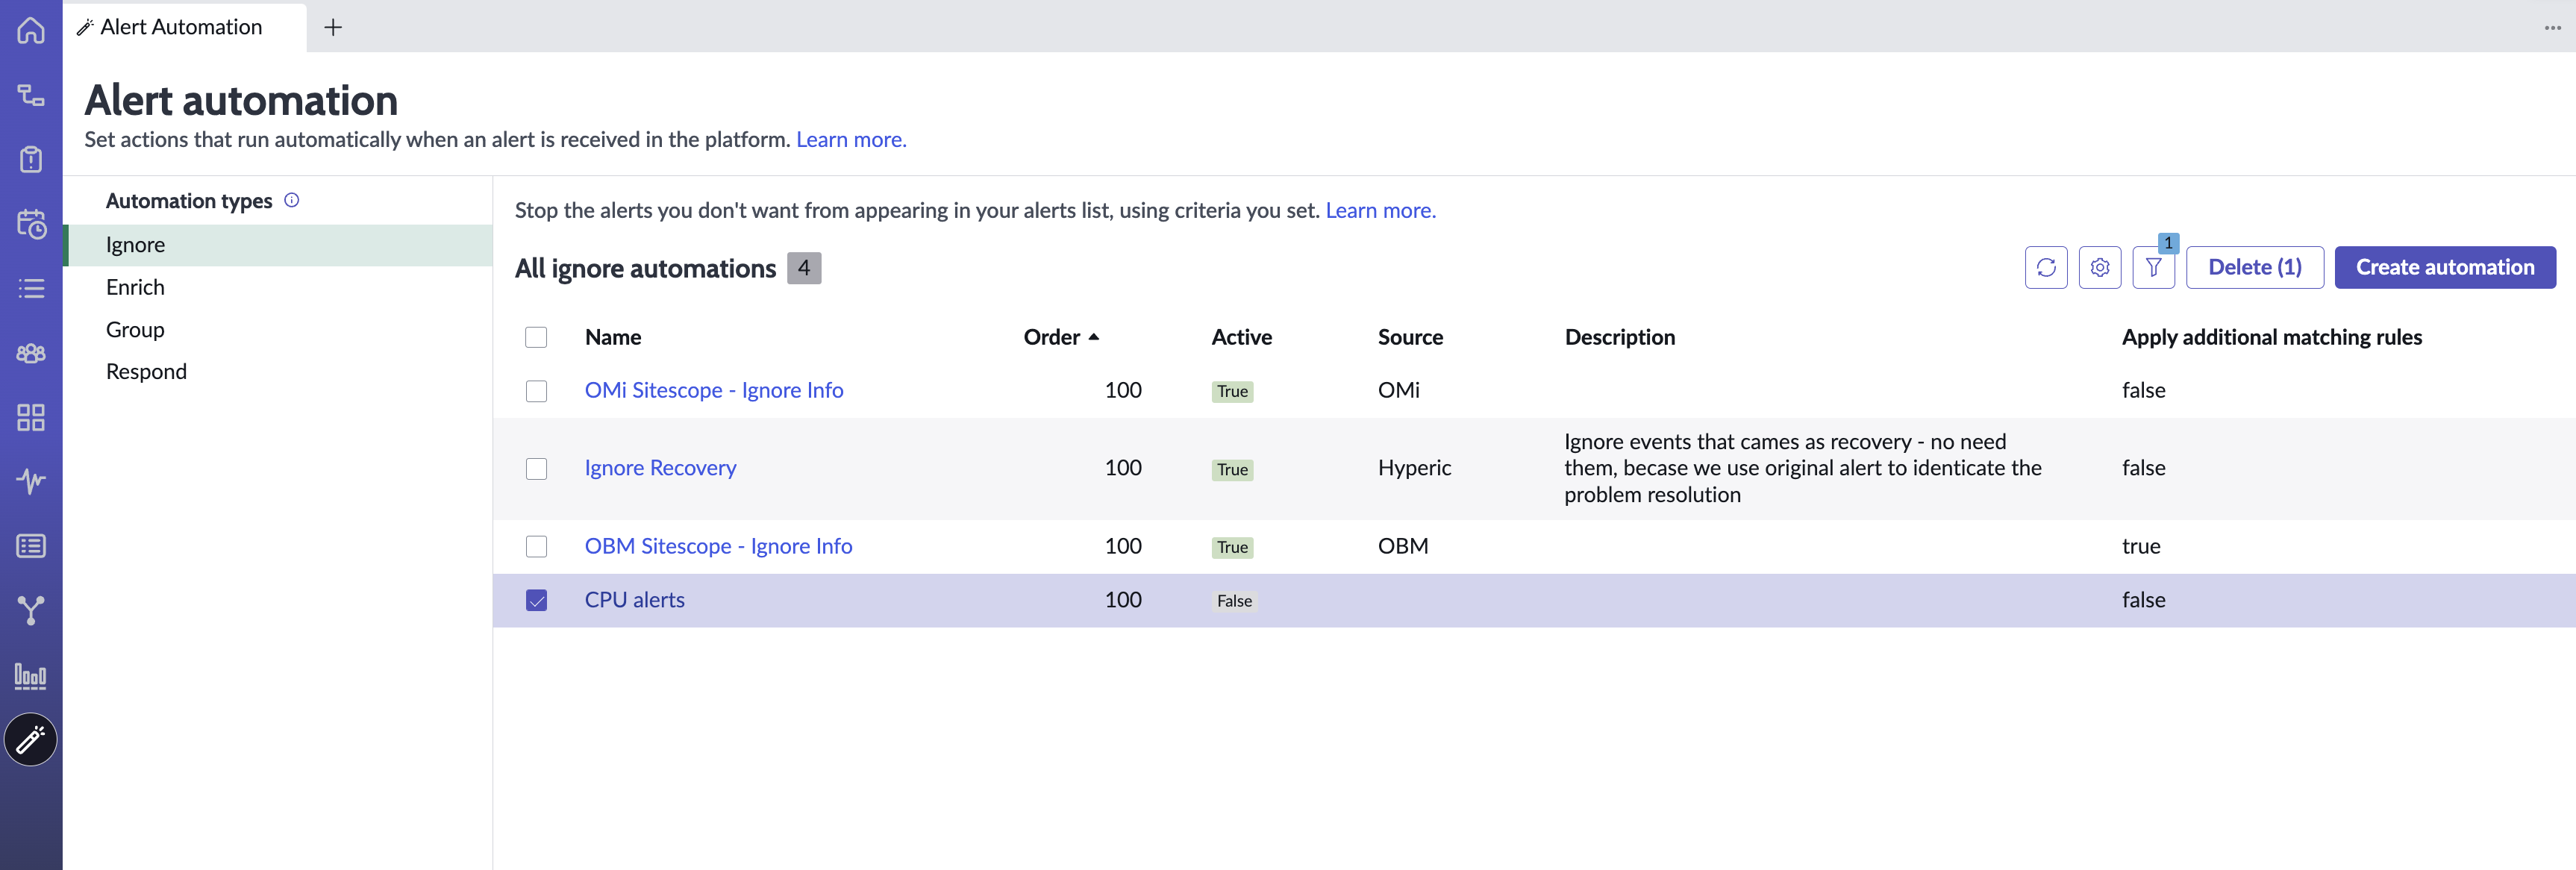Open the branch fork icon in sidebar
The height and width of the screenshot is (870, 2576).
coord(31,610)
